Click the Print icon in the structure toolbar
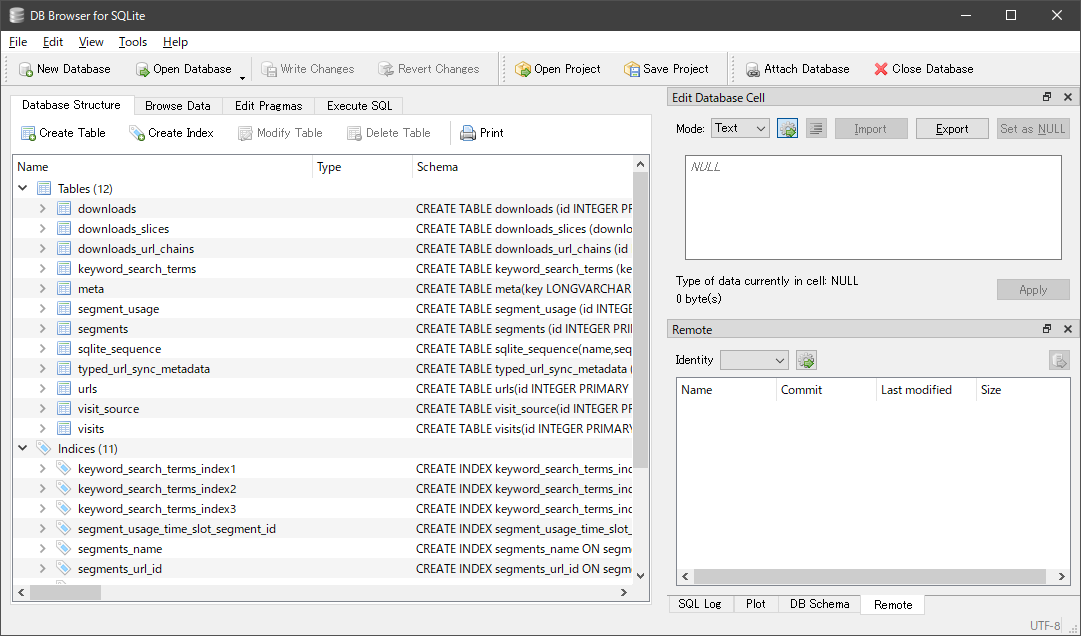The width and height of the screenshot is (1081, 636). point(466,132)
